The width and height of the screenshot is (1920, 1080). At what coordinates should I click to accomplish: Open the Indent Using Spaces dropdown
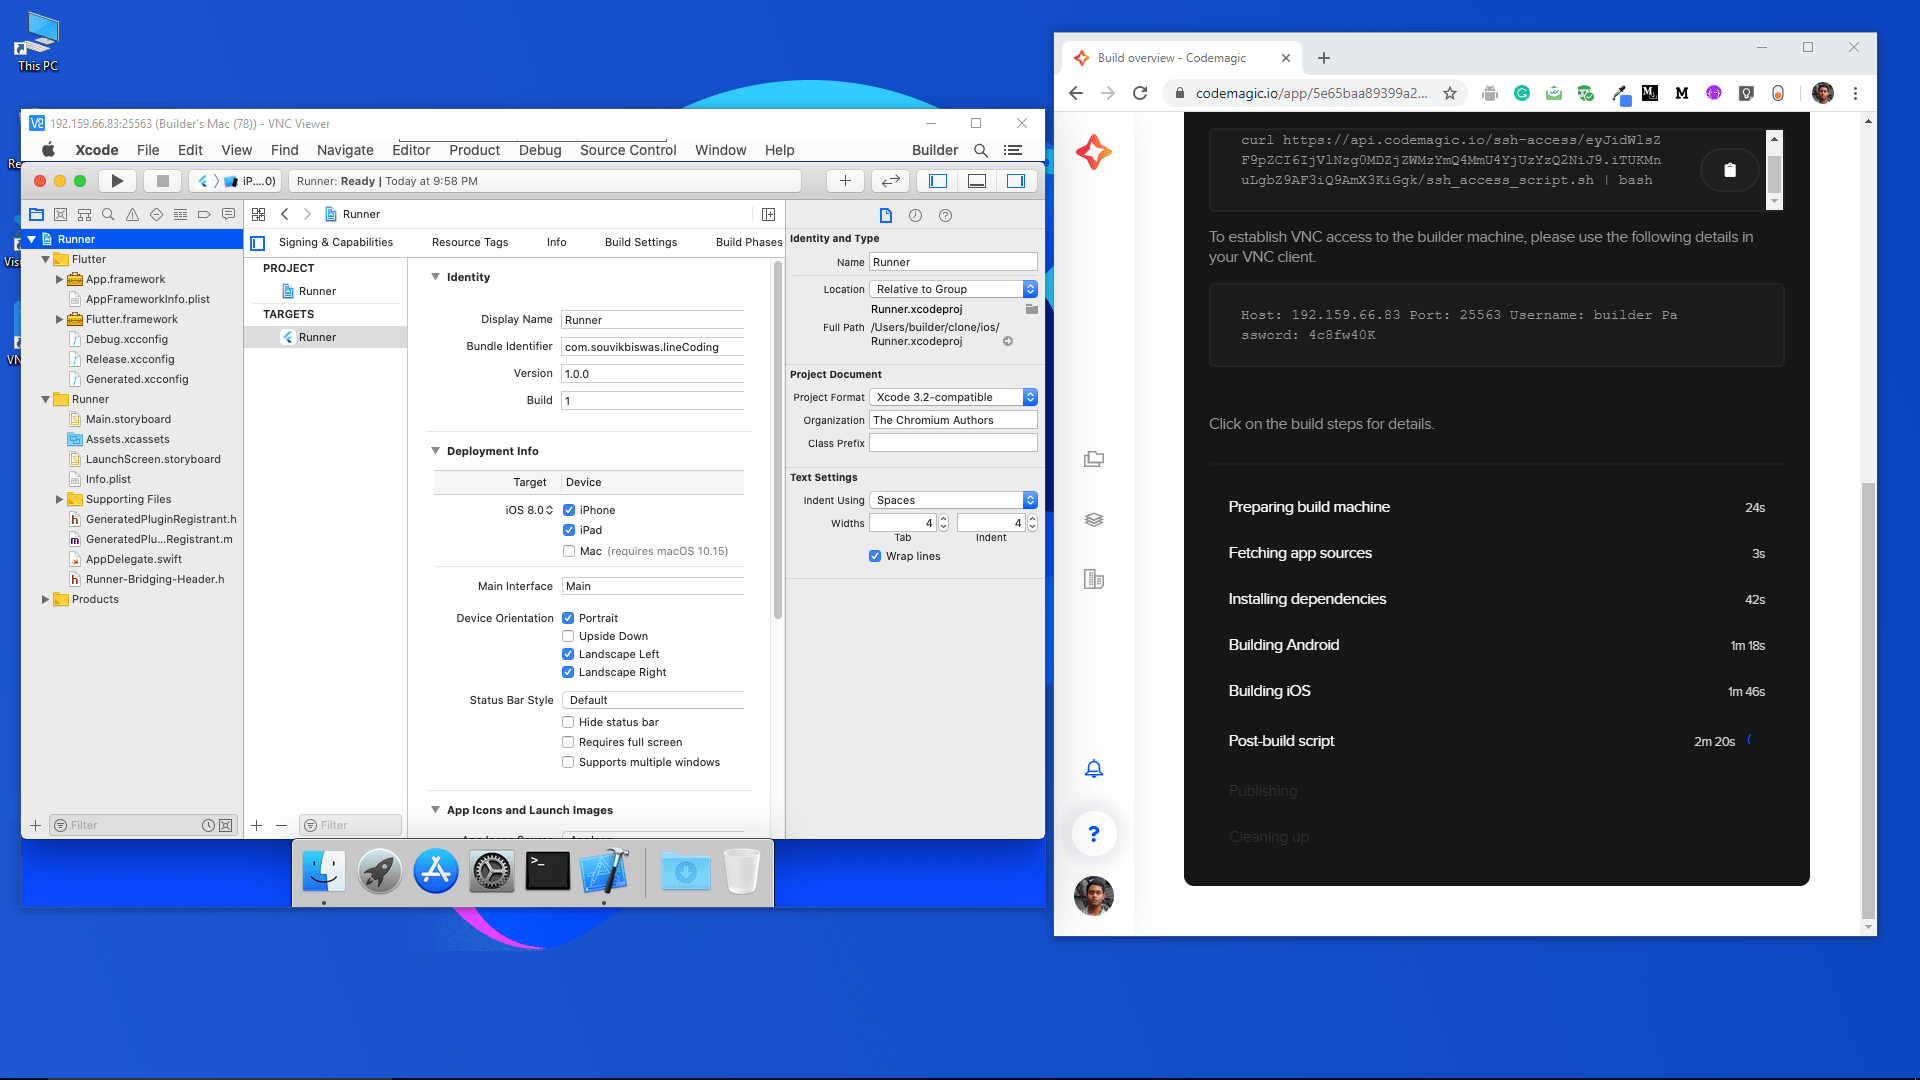click(x=953, y=500)
